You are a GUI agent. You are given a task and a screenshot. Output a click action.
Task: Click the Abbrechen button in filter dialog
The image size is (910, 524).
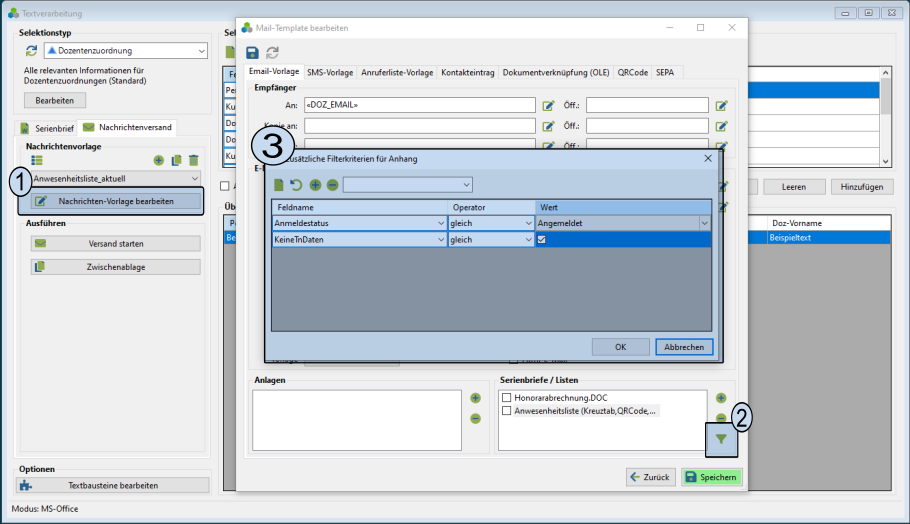[x=684, y=347]
